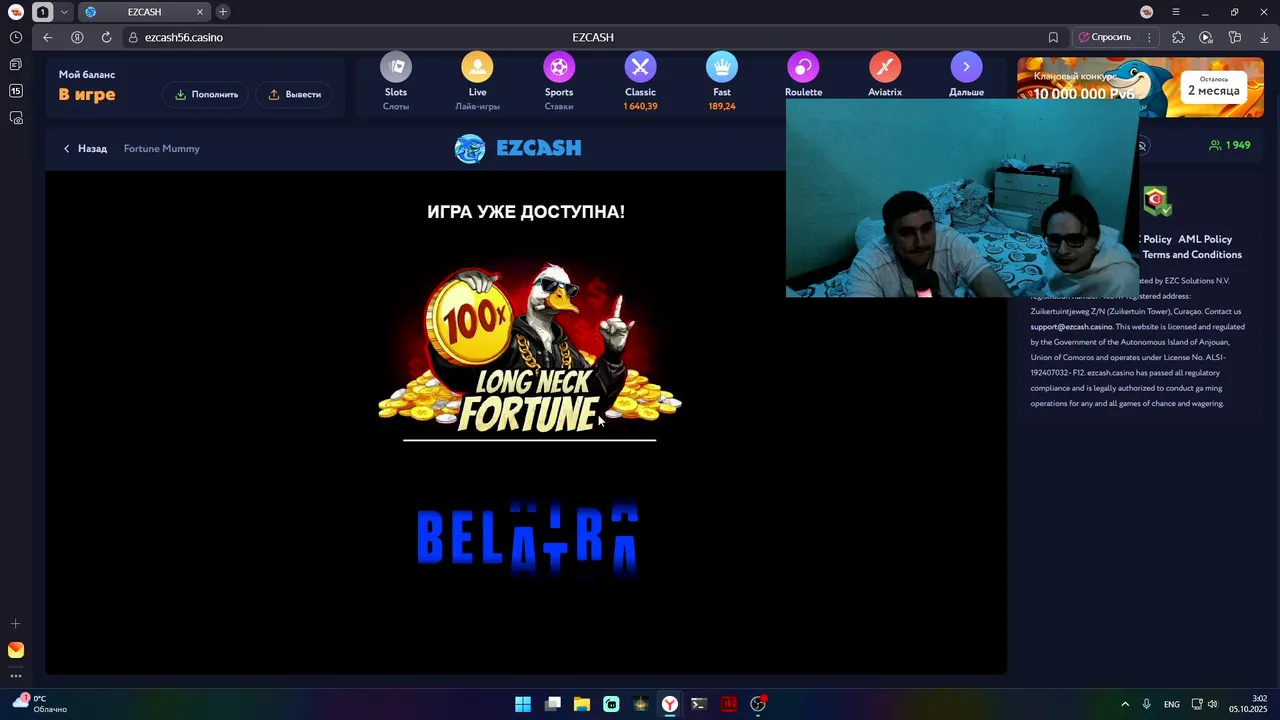Open browser extensions puzzle icon
Screen dimensions: 1280x720
click(1178, 37)
